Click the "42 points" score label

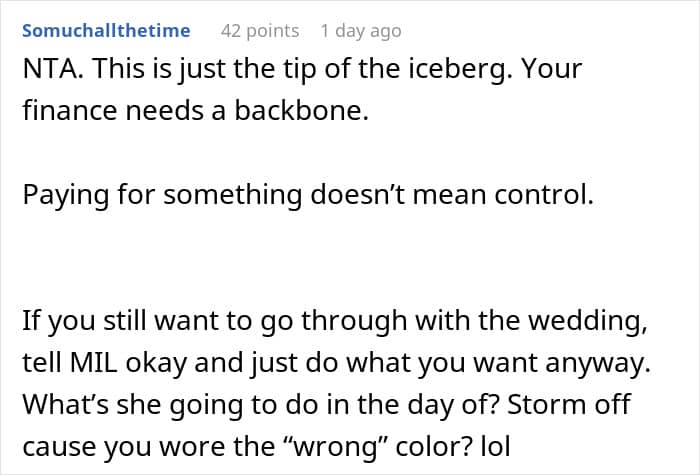[259, 31]
